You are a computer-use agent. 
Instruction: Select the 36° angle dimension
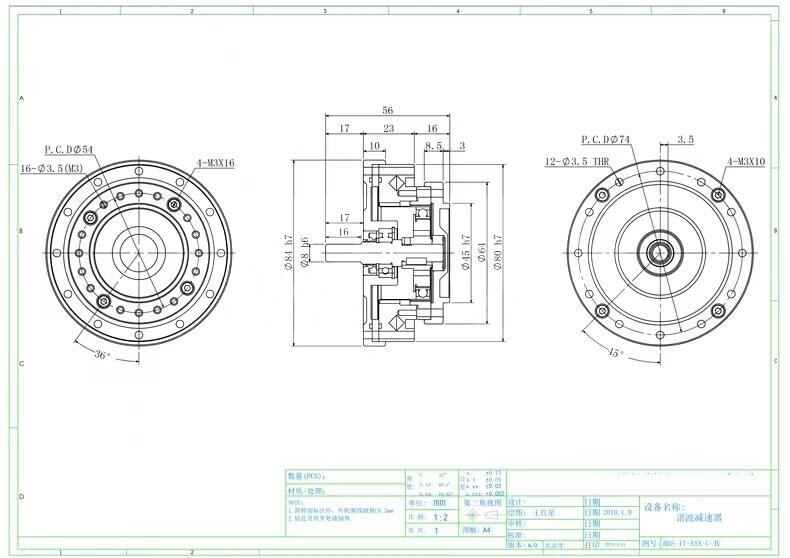102,354
